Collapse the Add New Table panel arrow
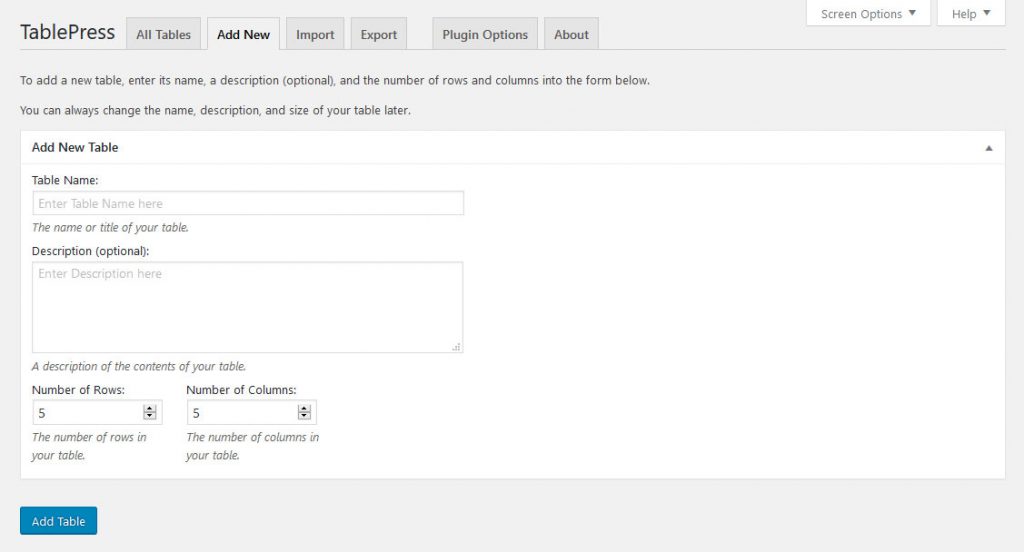 point(988,148)
